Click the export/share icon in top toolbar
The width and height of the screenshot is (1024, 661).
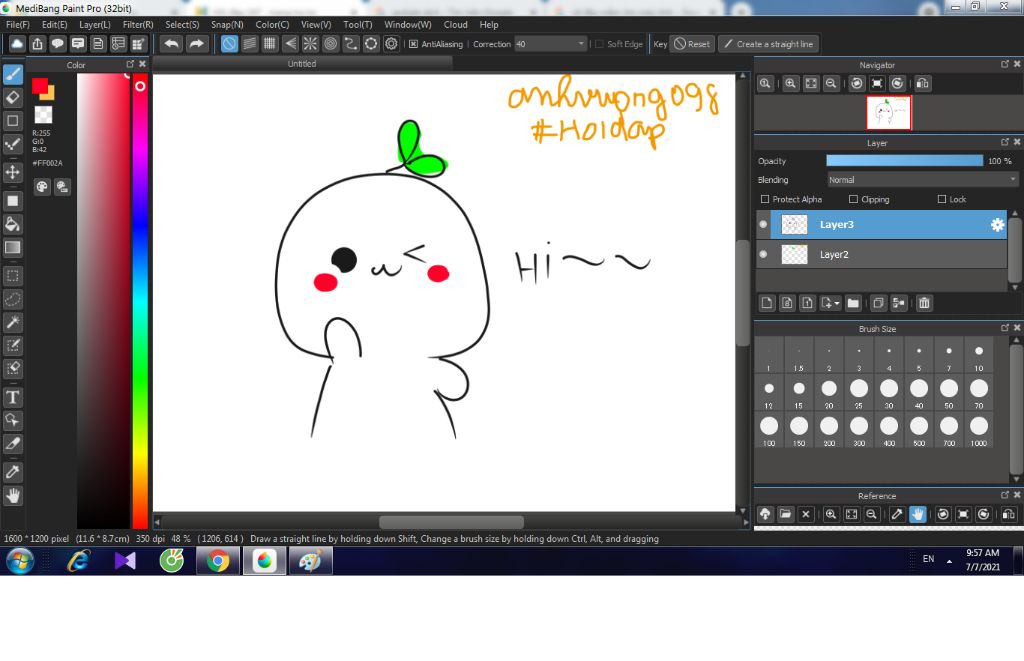tap(37, 44)
